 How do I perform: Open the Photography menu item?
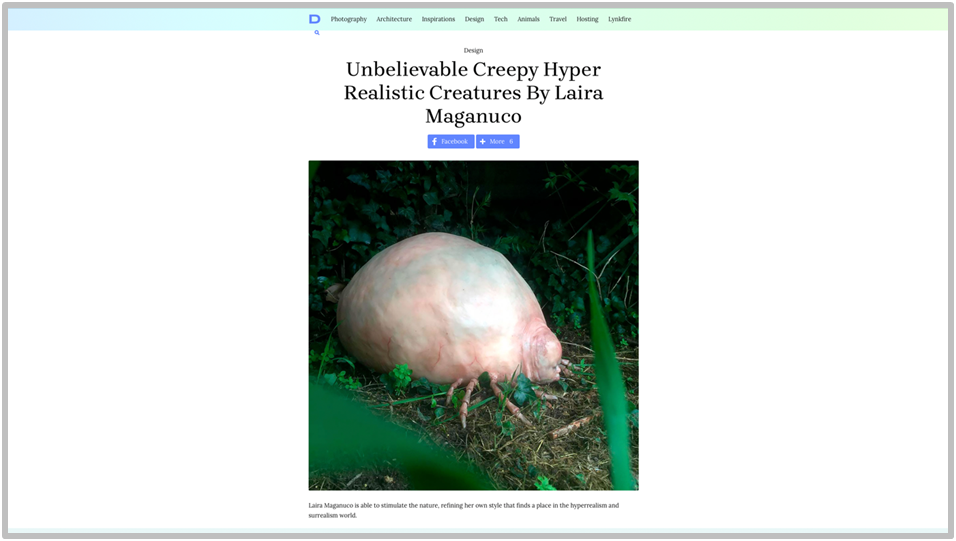(349, 19)
